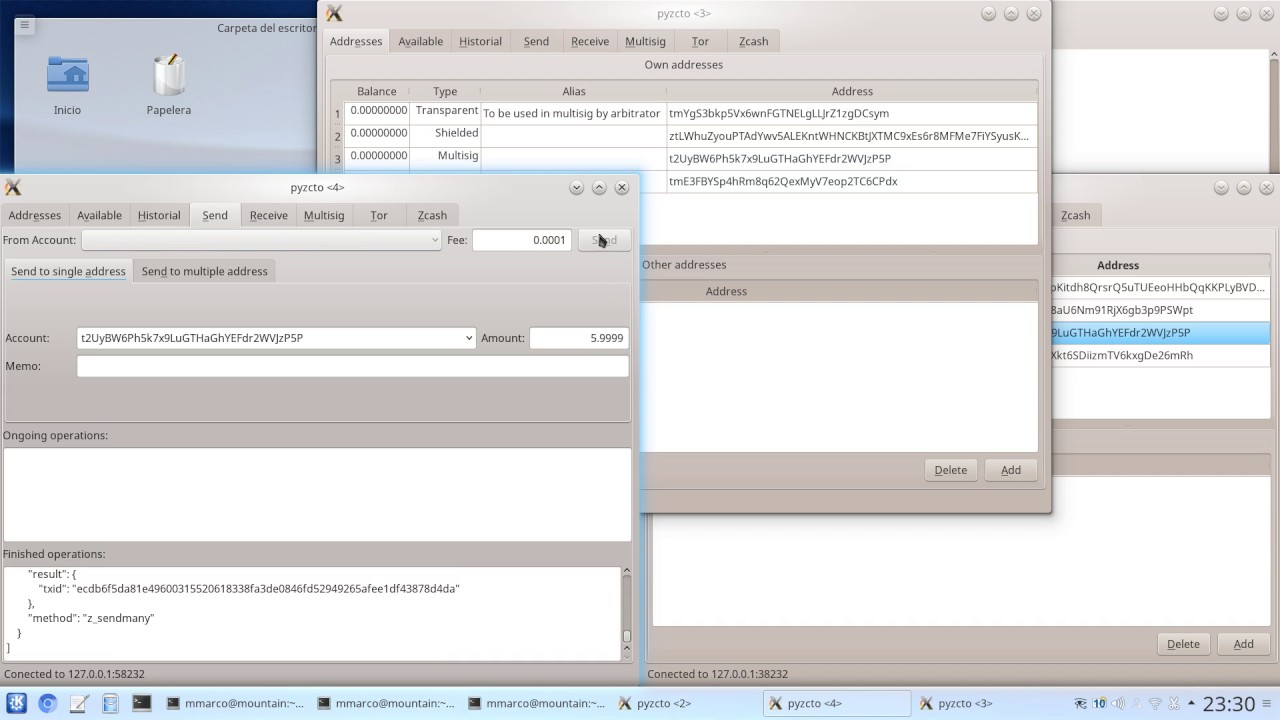Open the Klipper scissors clipboard icon
The image size is (1280, 720).
point(1174,703)
